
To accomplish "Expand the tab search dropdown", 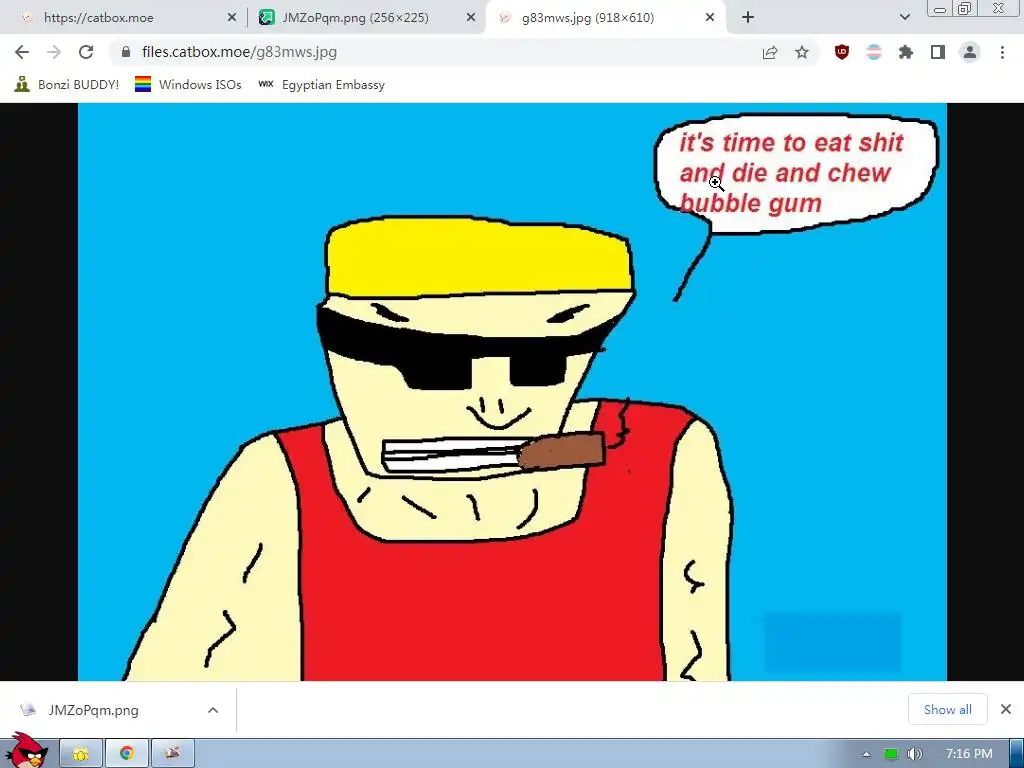I will pyautogui.click(x=905, y=18).
